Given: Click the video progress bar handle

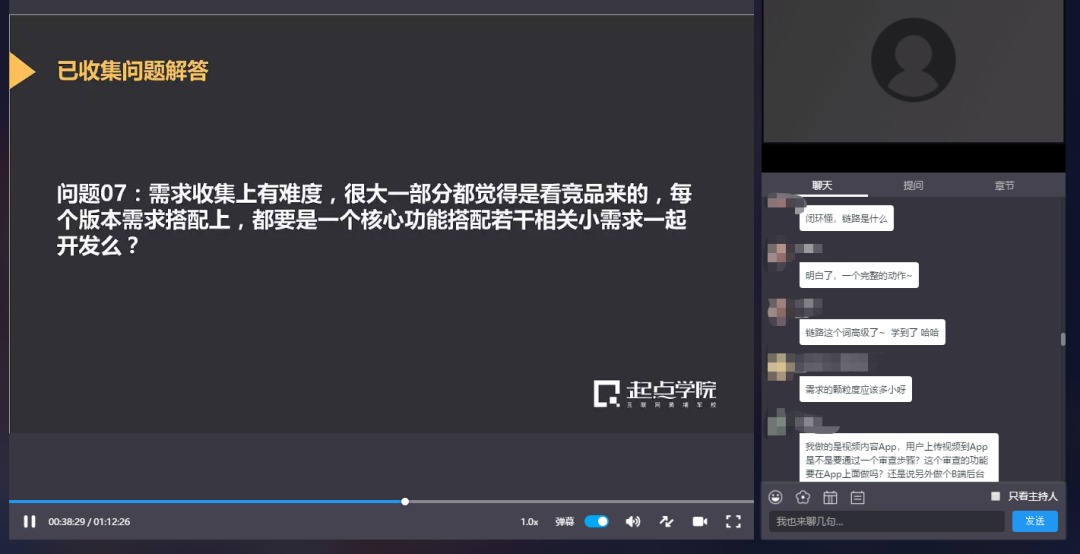Looking at the screenshot, I should pyautogui.click(x=405, y=502).
